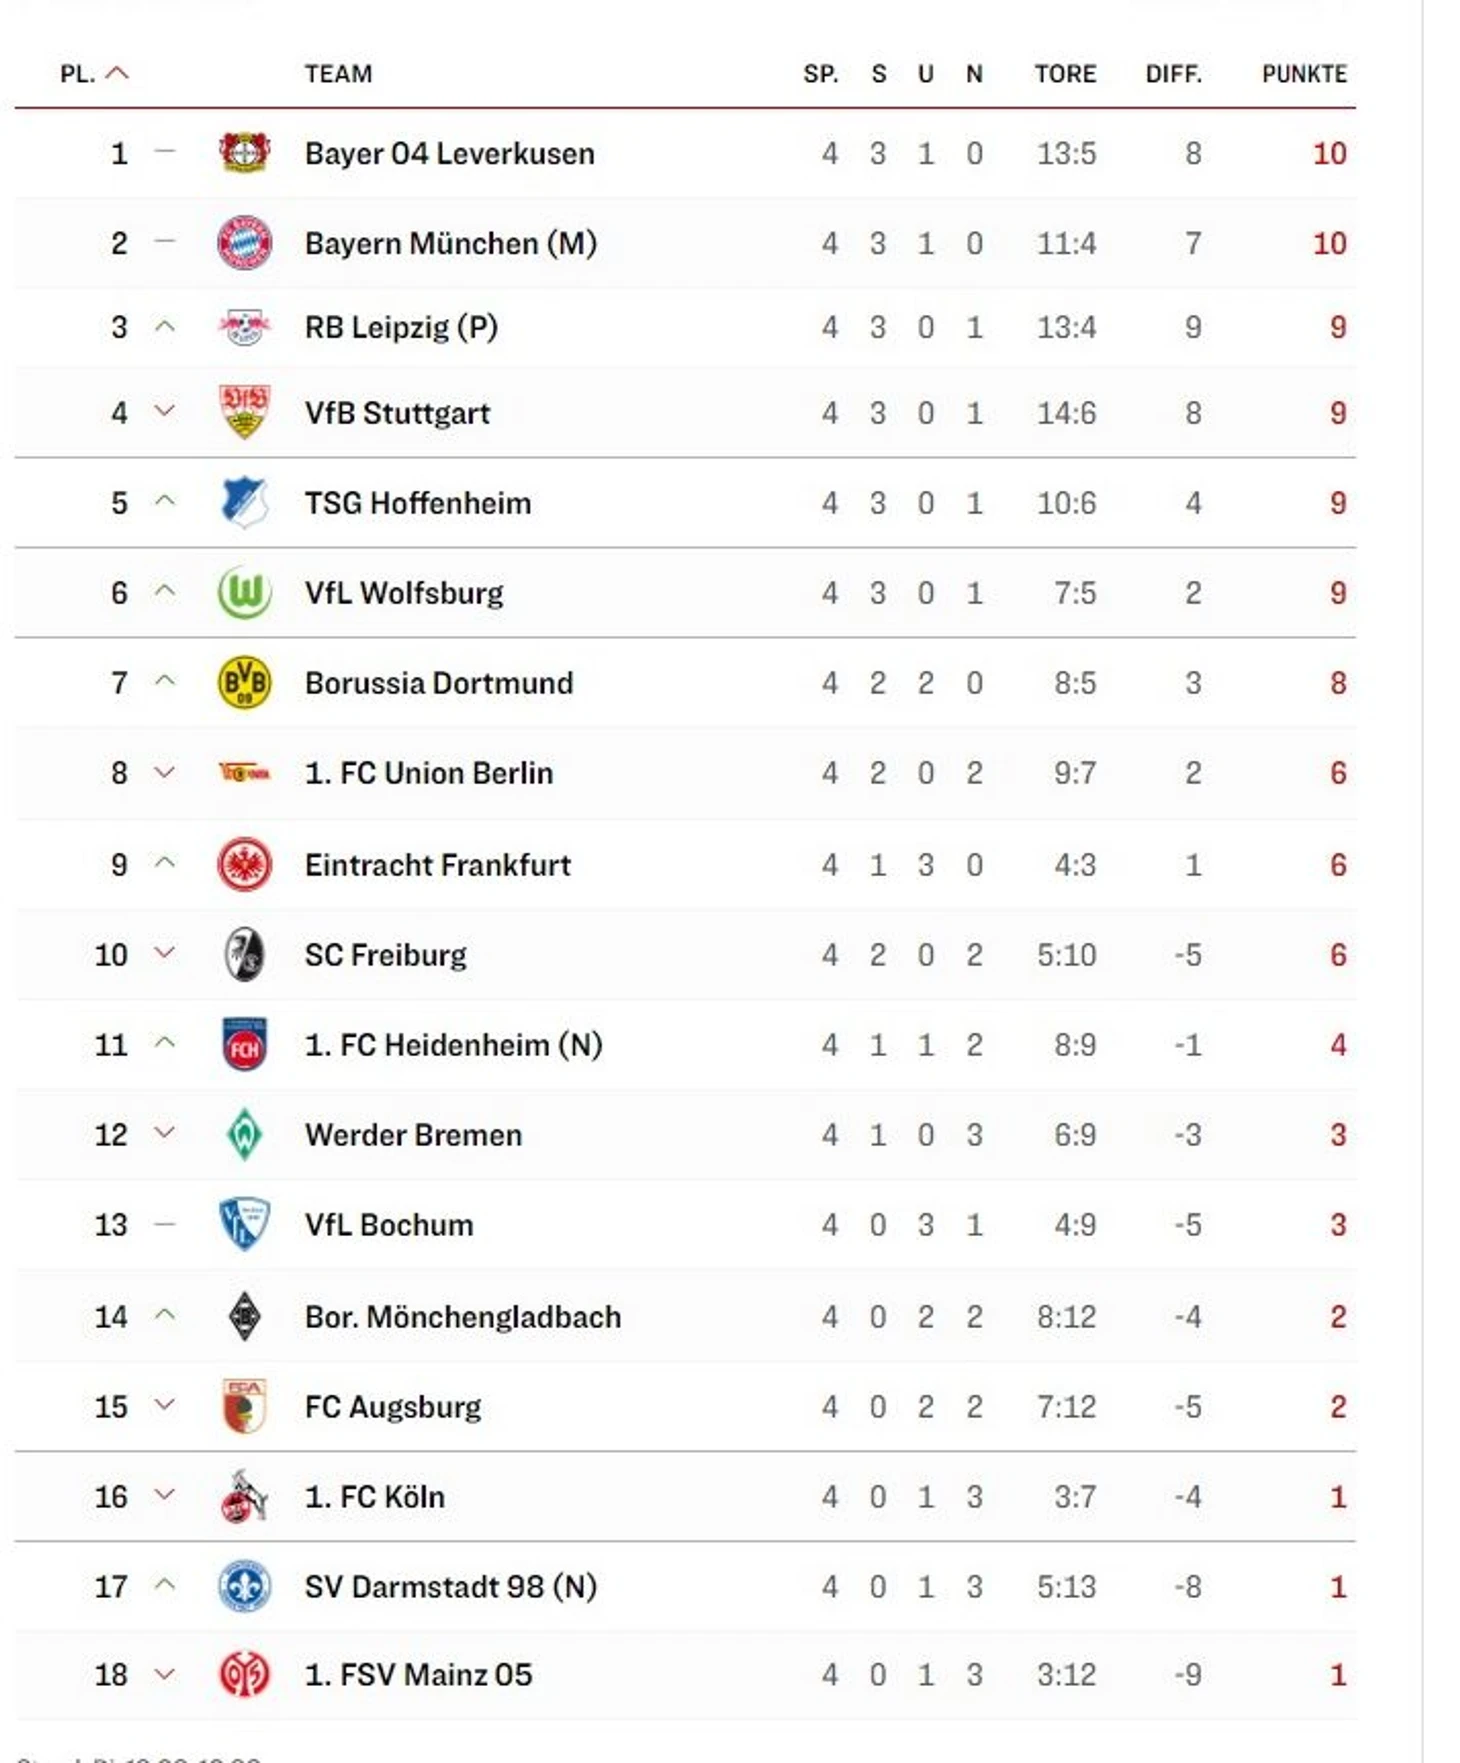Click the VfL Wolfsburg logo
This screenshot has width=1460, height=1763.
pos(244,593)
